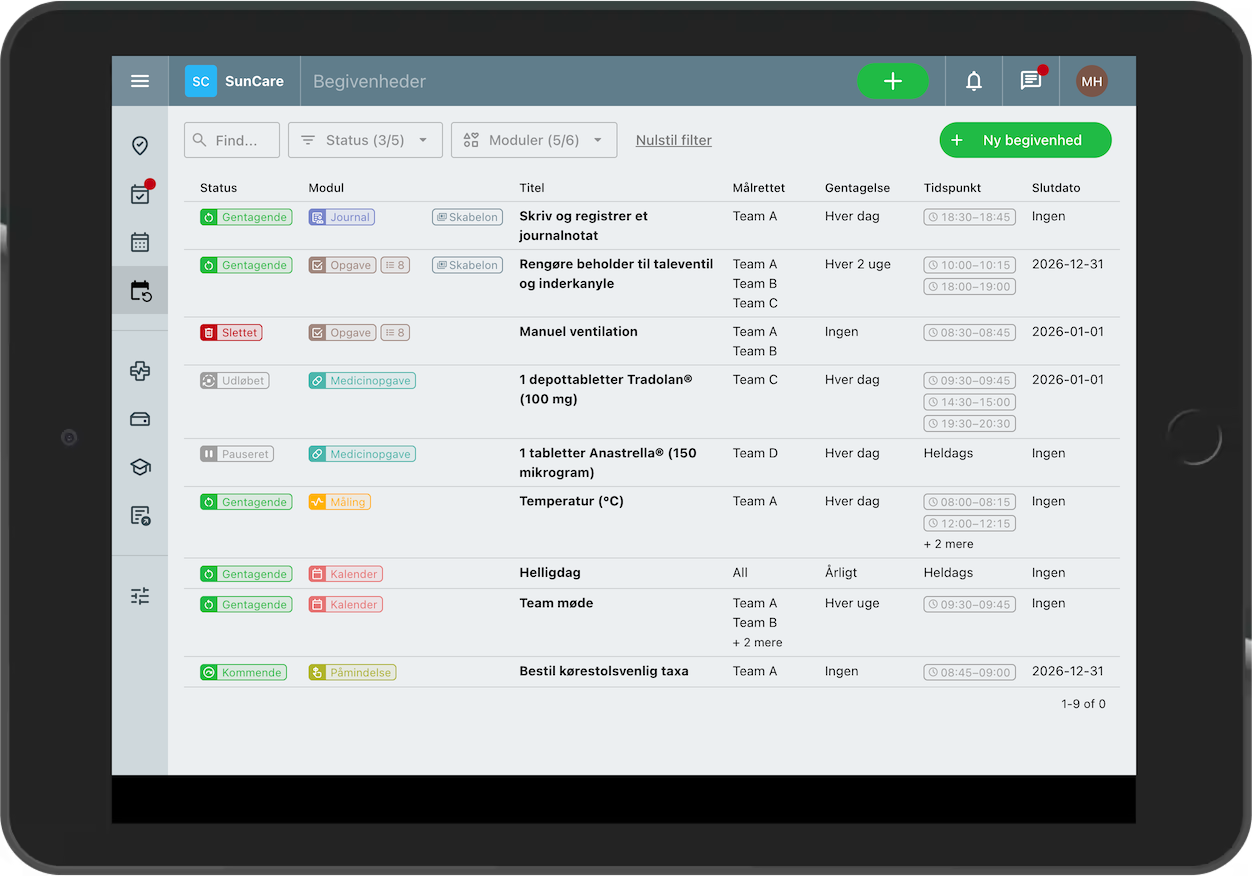
Task: Open the MH profile avatar menu
Action: pos(1091,81)
